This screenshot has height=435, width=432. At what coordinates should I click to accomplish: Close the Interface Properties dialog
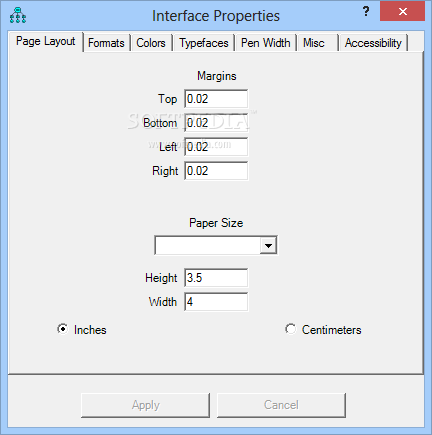point(402,12)
